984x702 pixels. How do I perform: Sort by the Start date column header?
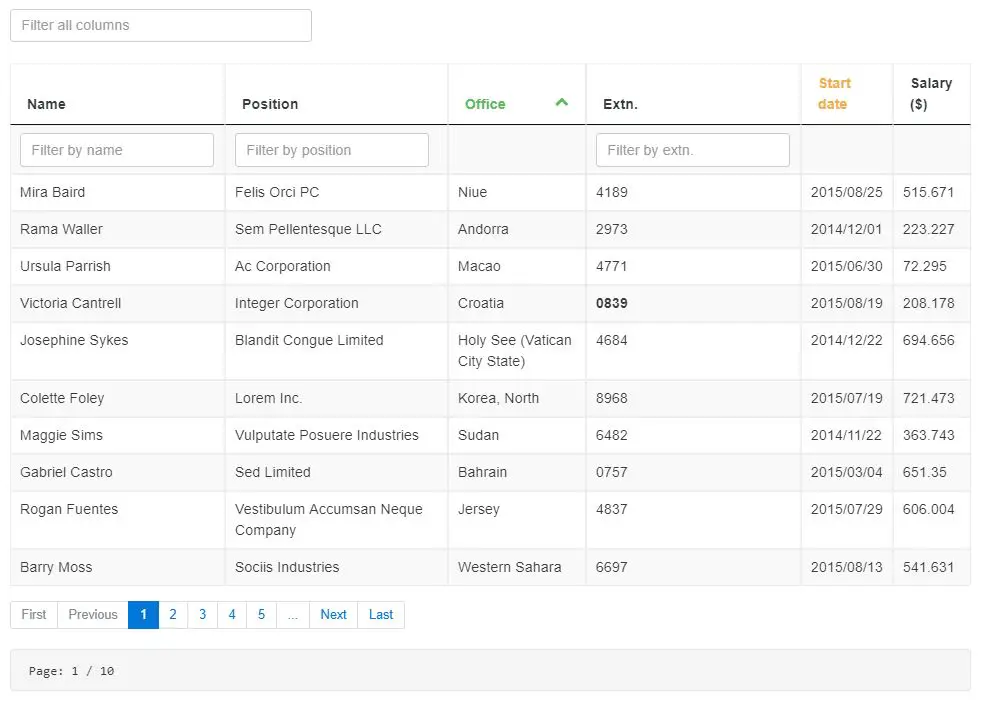834,93
